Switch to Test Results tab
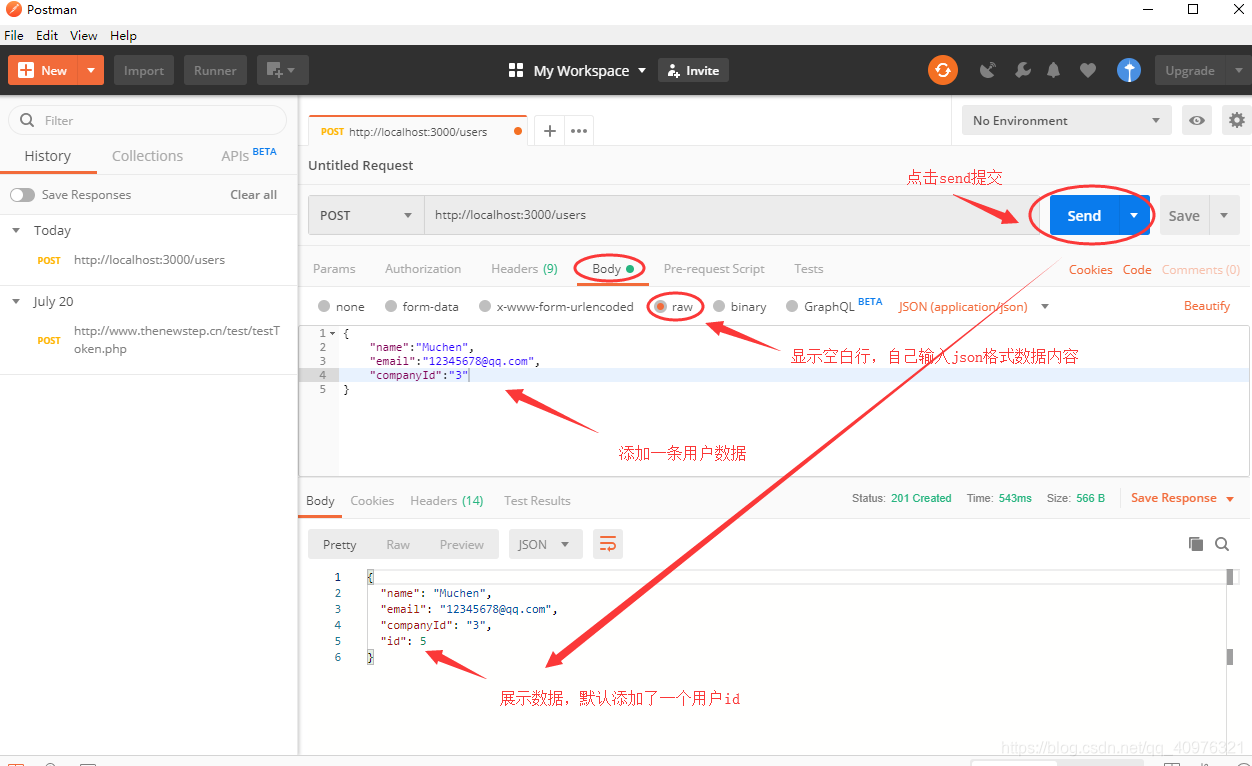1252x766 pixels. (537, 501)
